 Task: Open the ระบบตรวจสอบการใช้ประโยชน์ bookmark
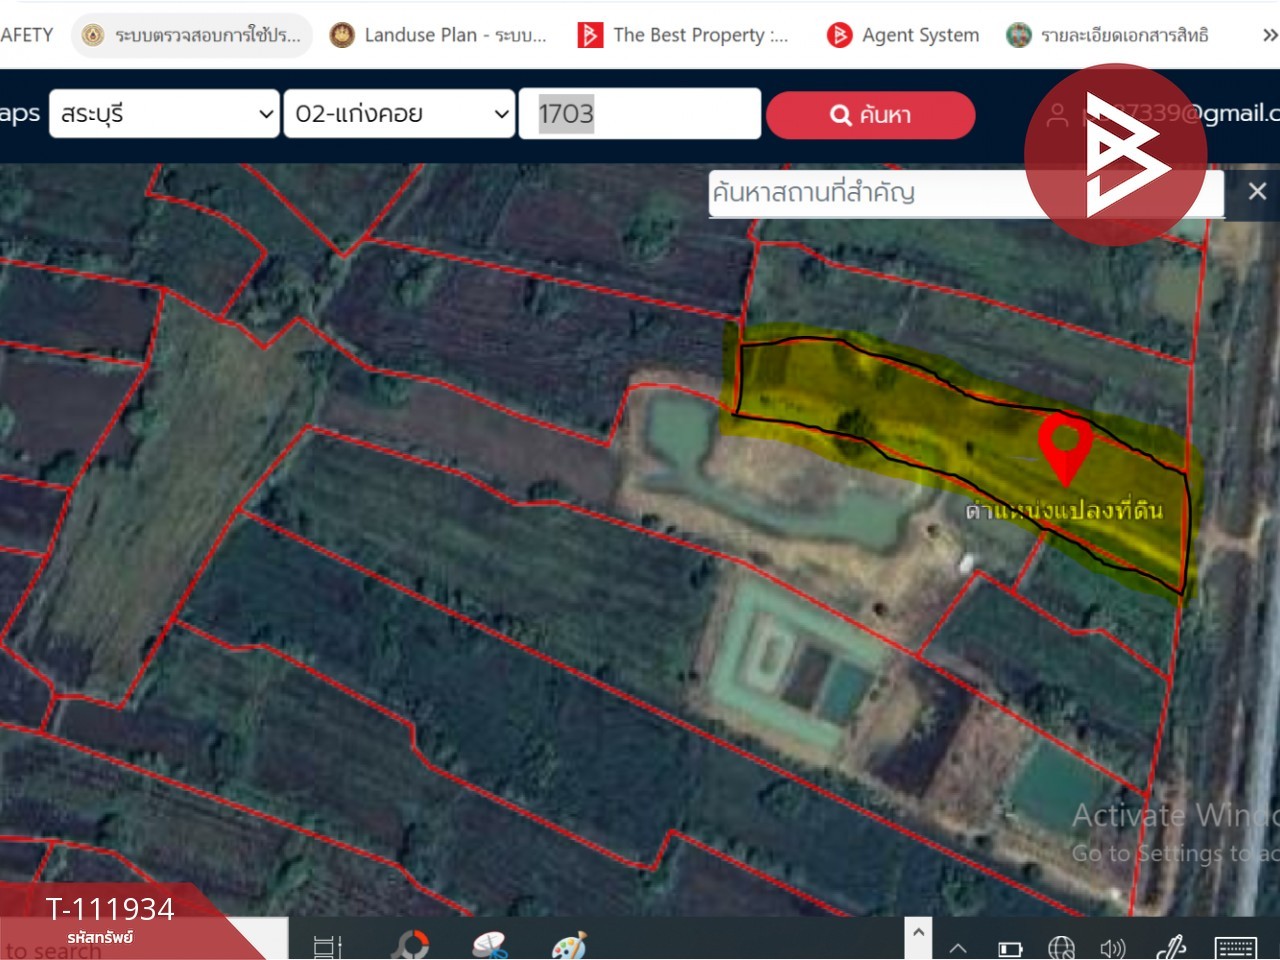[x=192, y=35]
